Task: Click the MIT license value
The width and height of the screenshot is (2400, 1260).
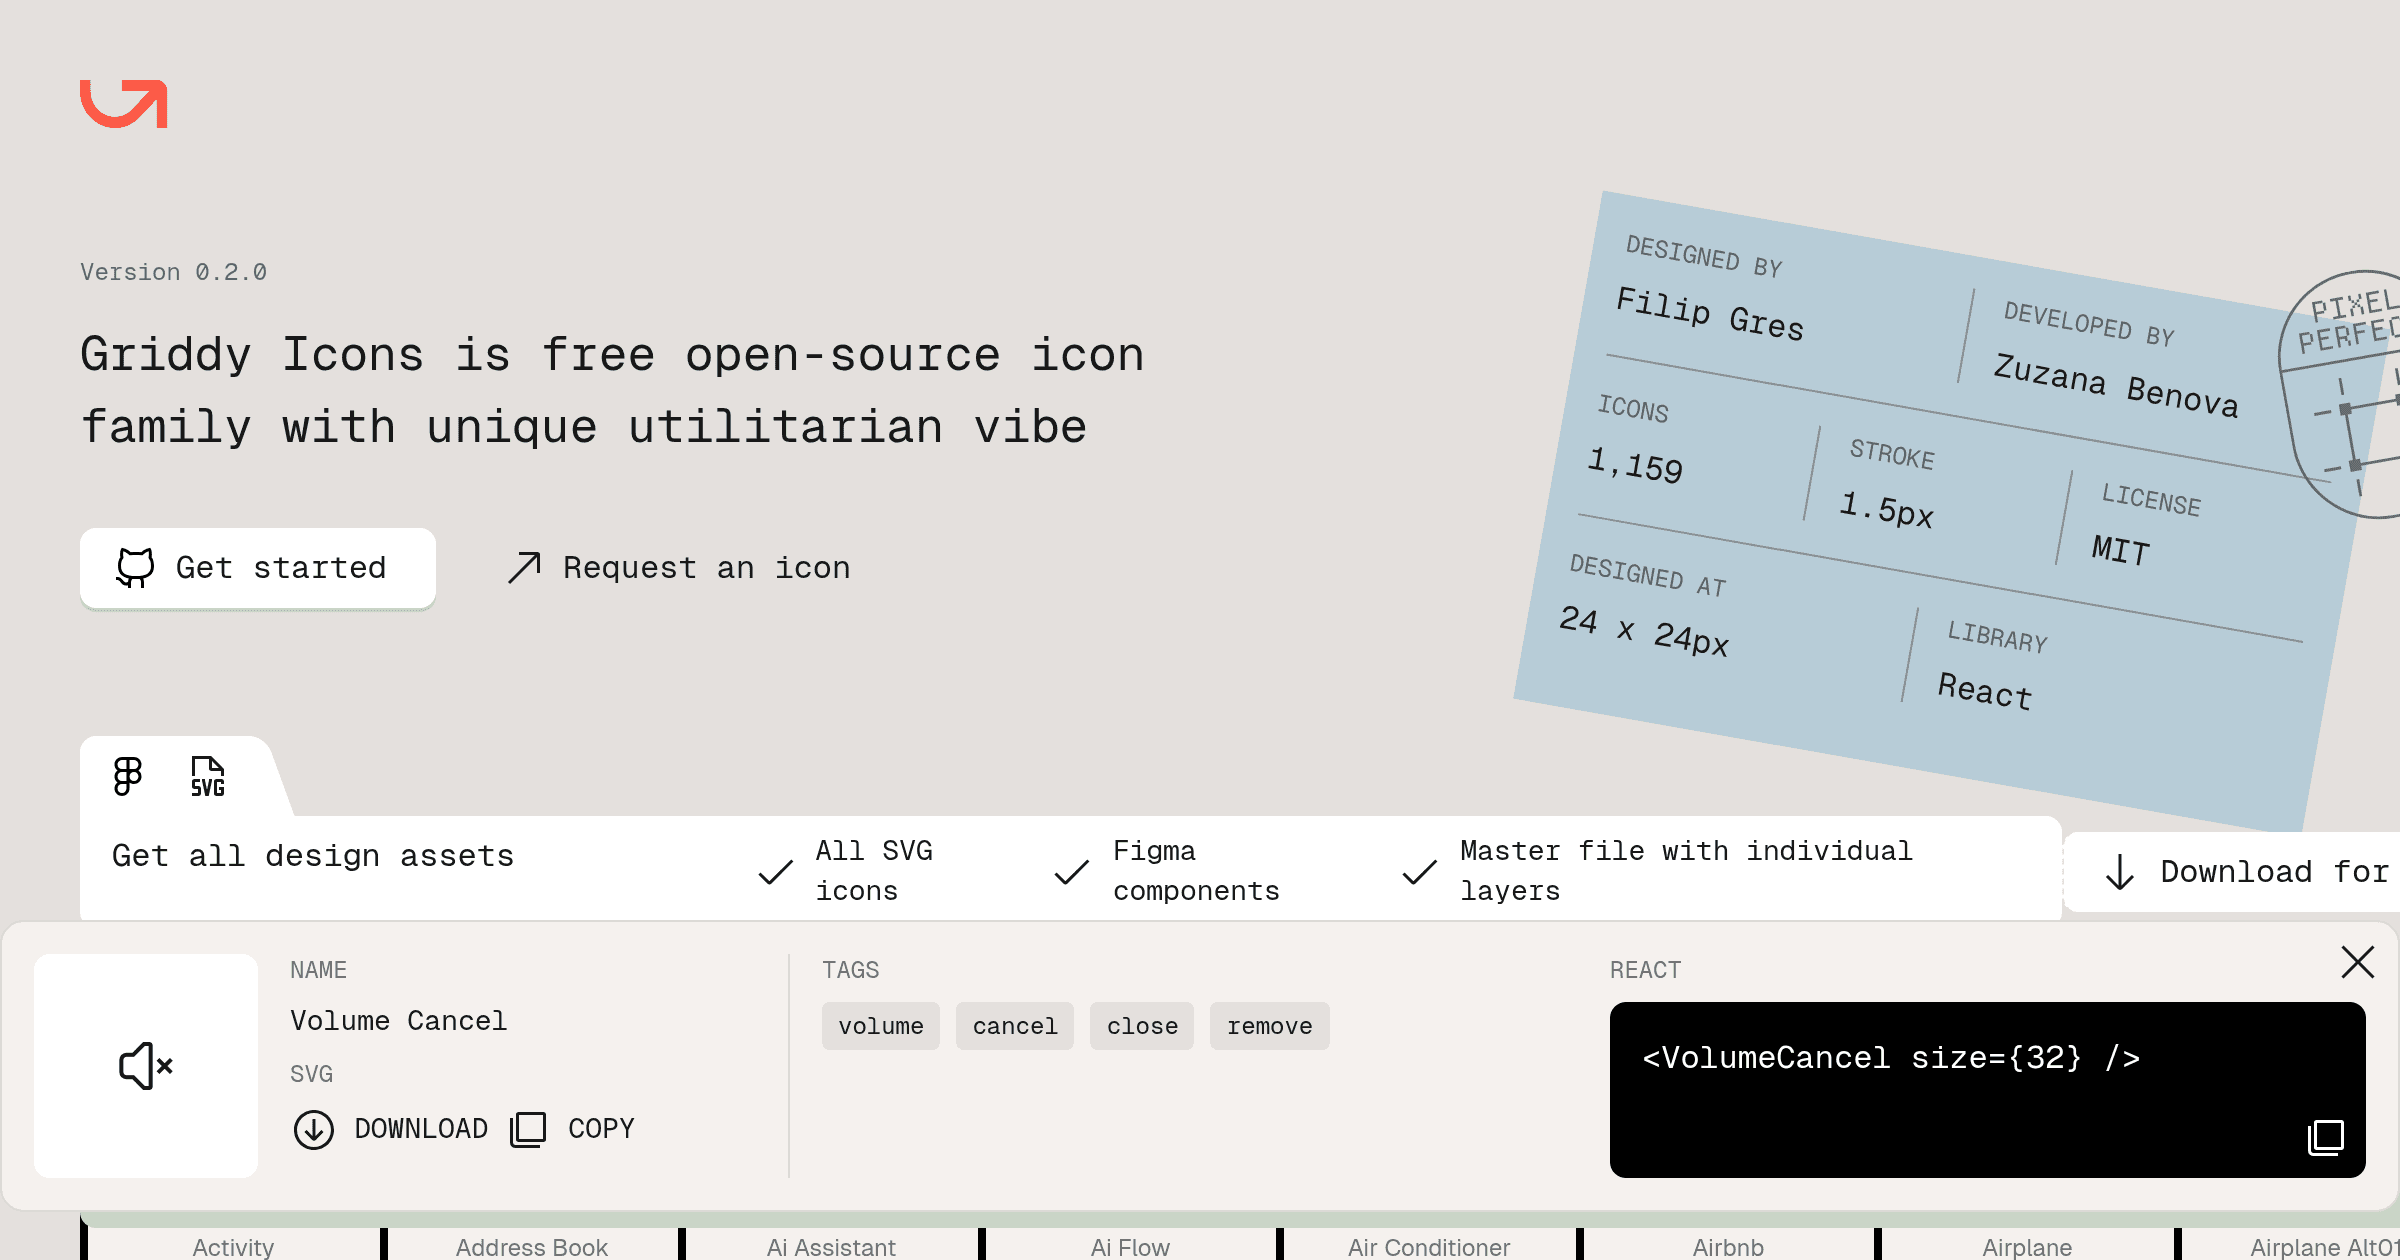Action: [2121, 550]
